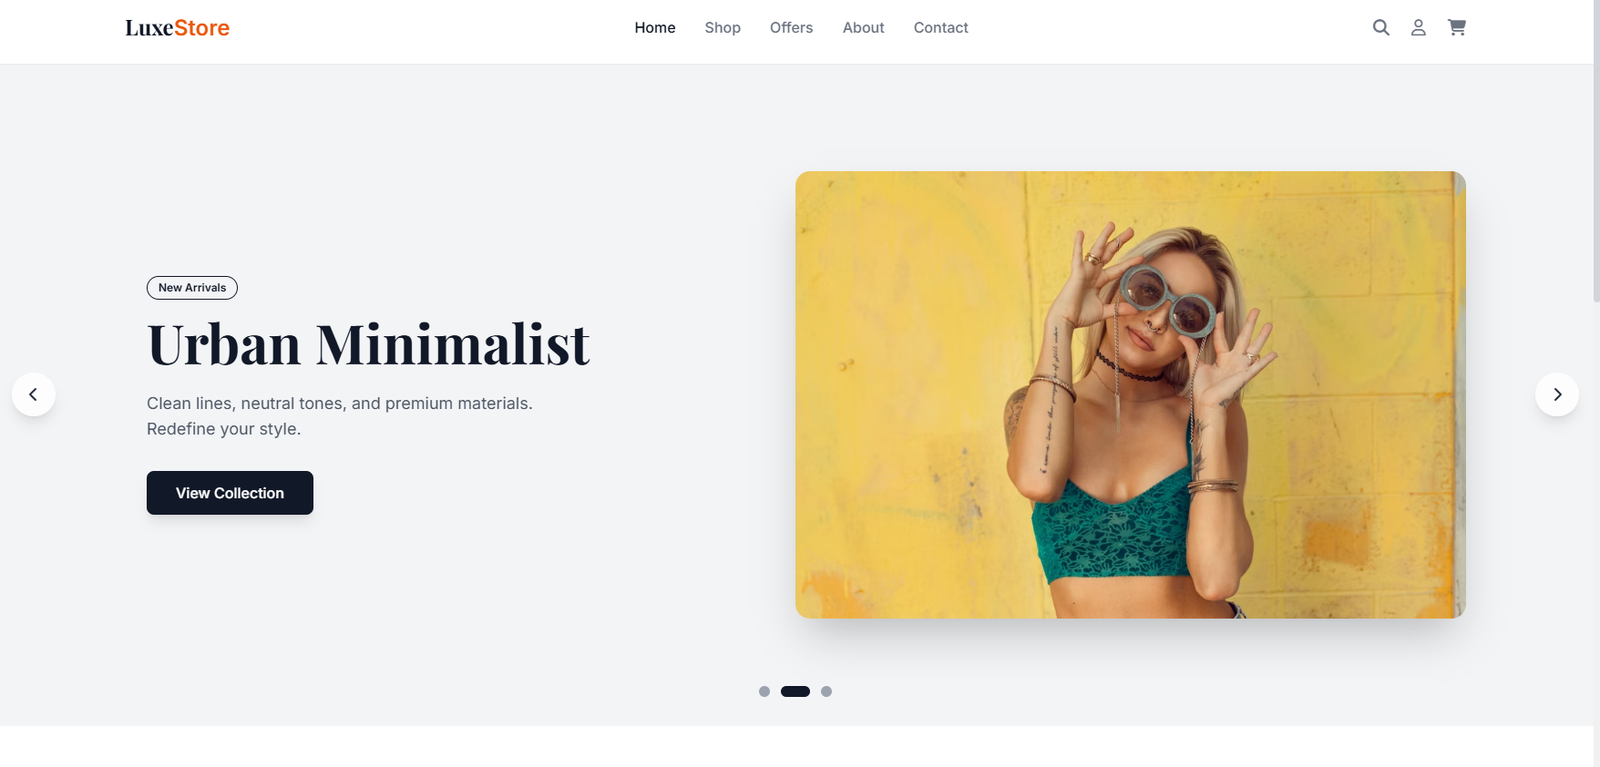Screen dimensions: 1600x767
Task: Select the first carousel dot indicator
Action: [x=764, y=691]
